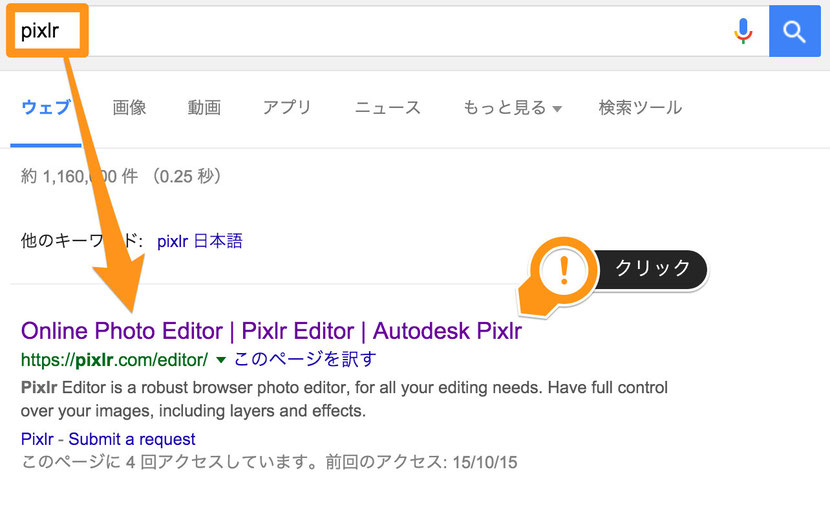Click the blue search magnifier button
830x507 pixels.
pyautogui.click(x=795, y=31)
